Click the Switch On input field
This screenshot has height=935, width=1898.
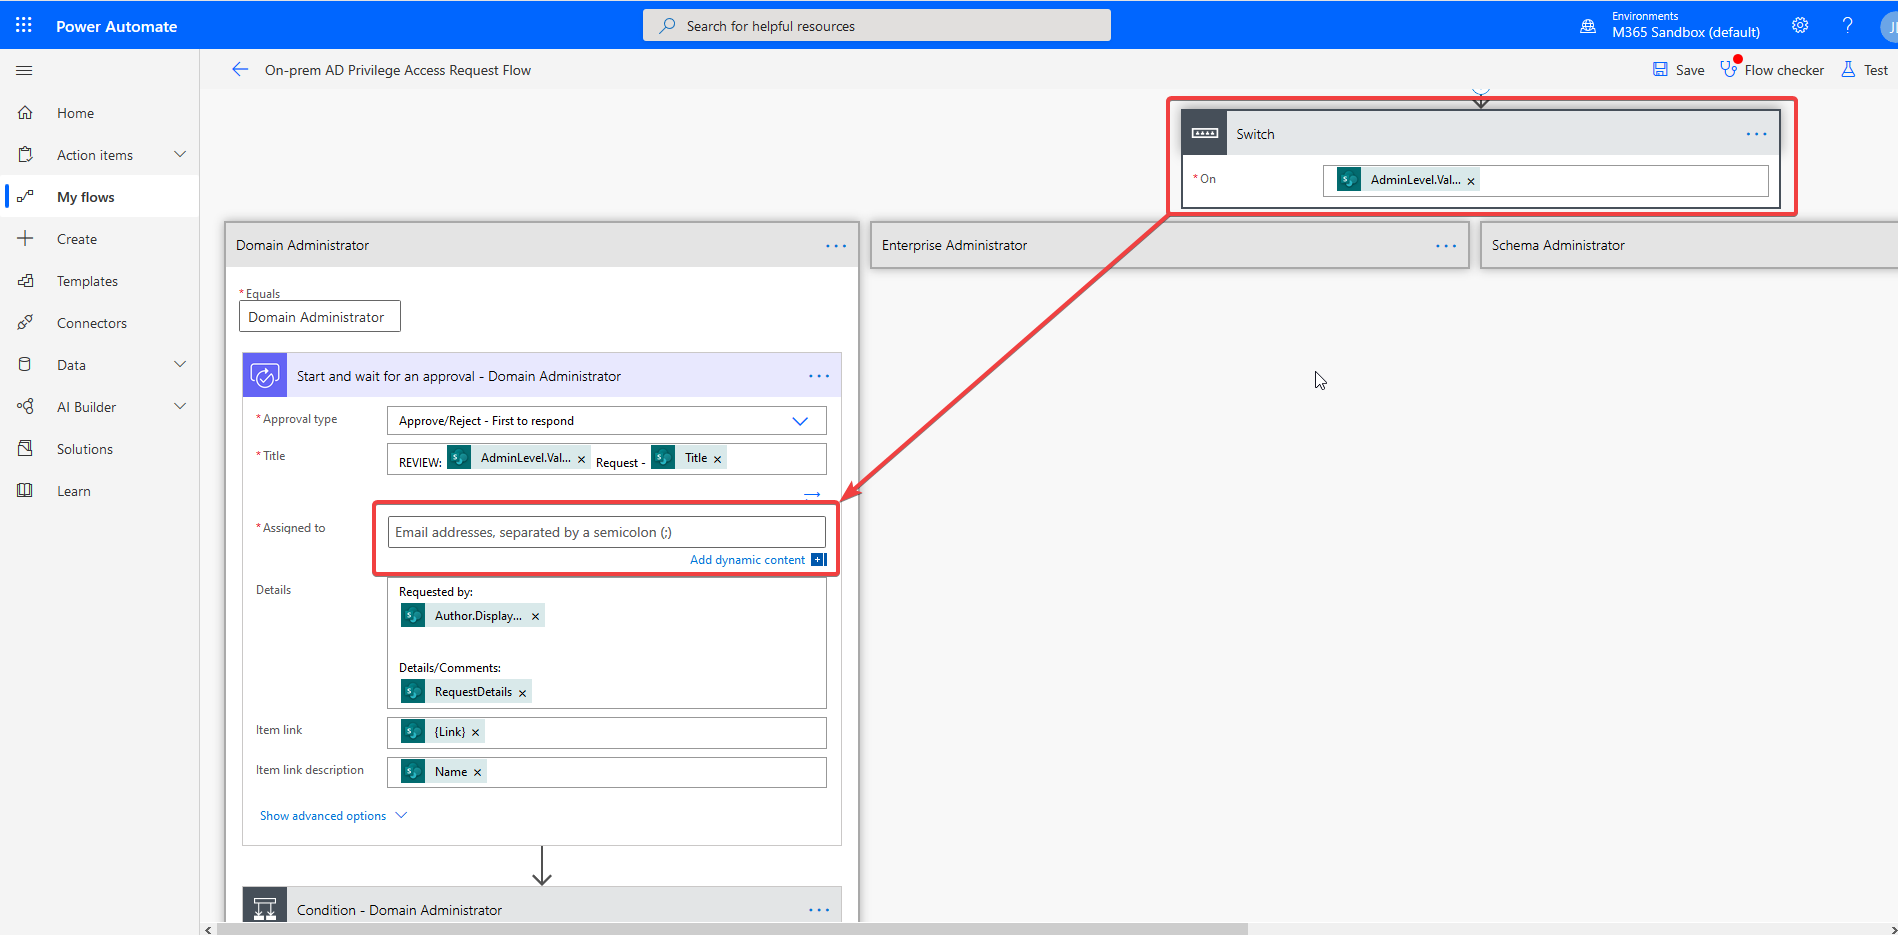1545,180
